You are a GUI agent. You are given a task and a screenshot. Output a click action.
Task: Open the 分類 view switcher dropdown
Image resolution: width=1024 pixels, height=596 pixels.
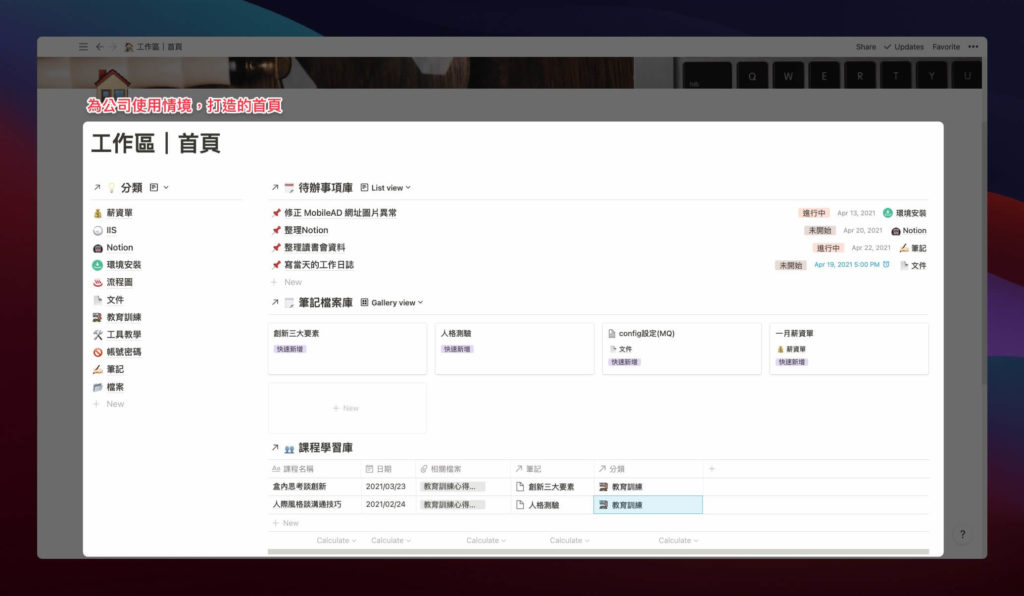tap(159, 187)
